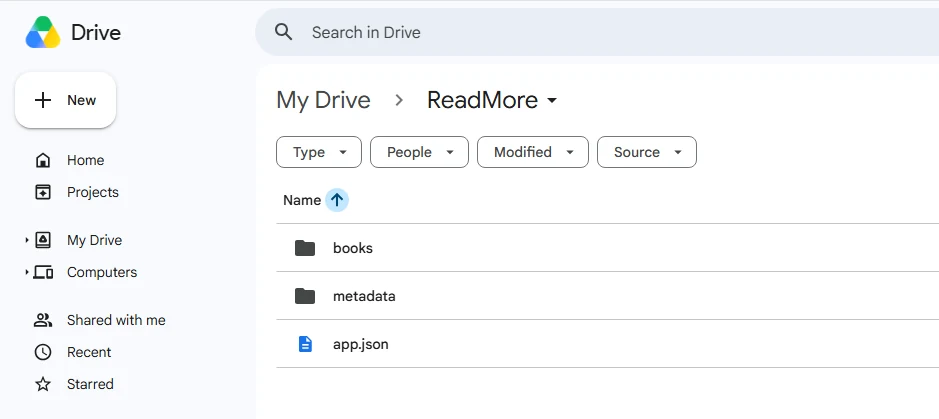Open Recent files list
This screenshot has width=939, height=419.
coord(89,352)
